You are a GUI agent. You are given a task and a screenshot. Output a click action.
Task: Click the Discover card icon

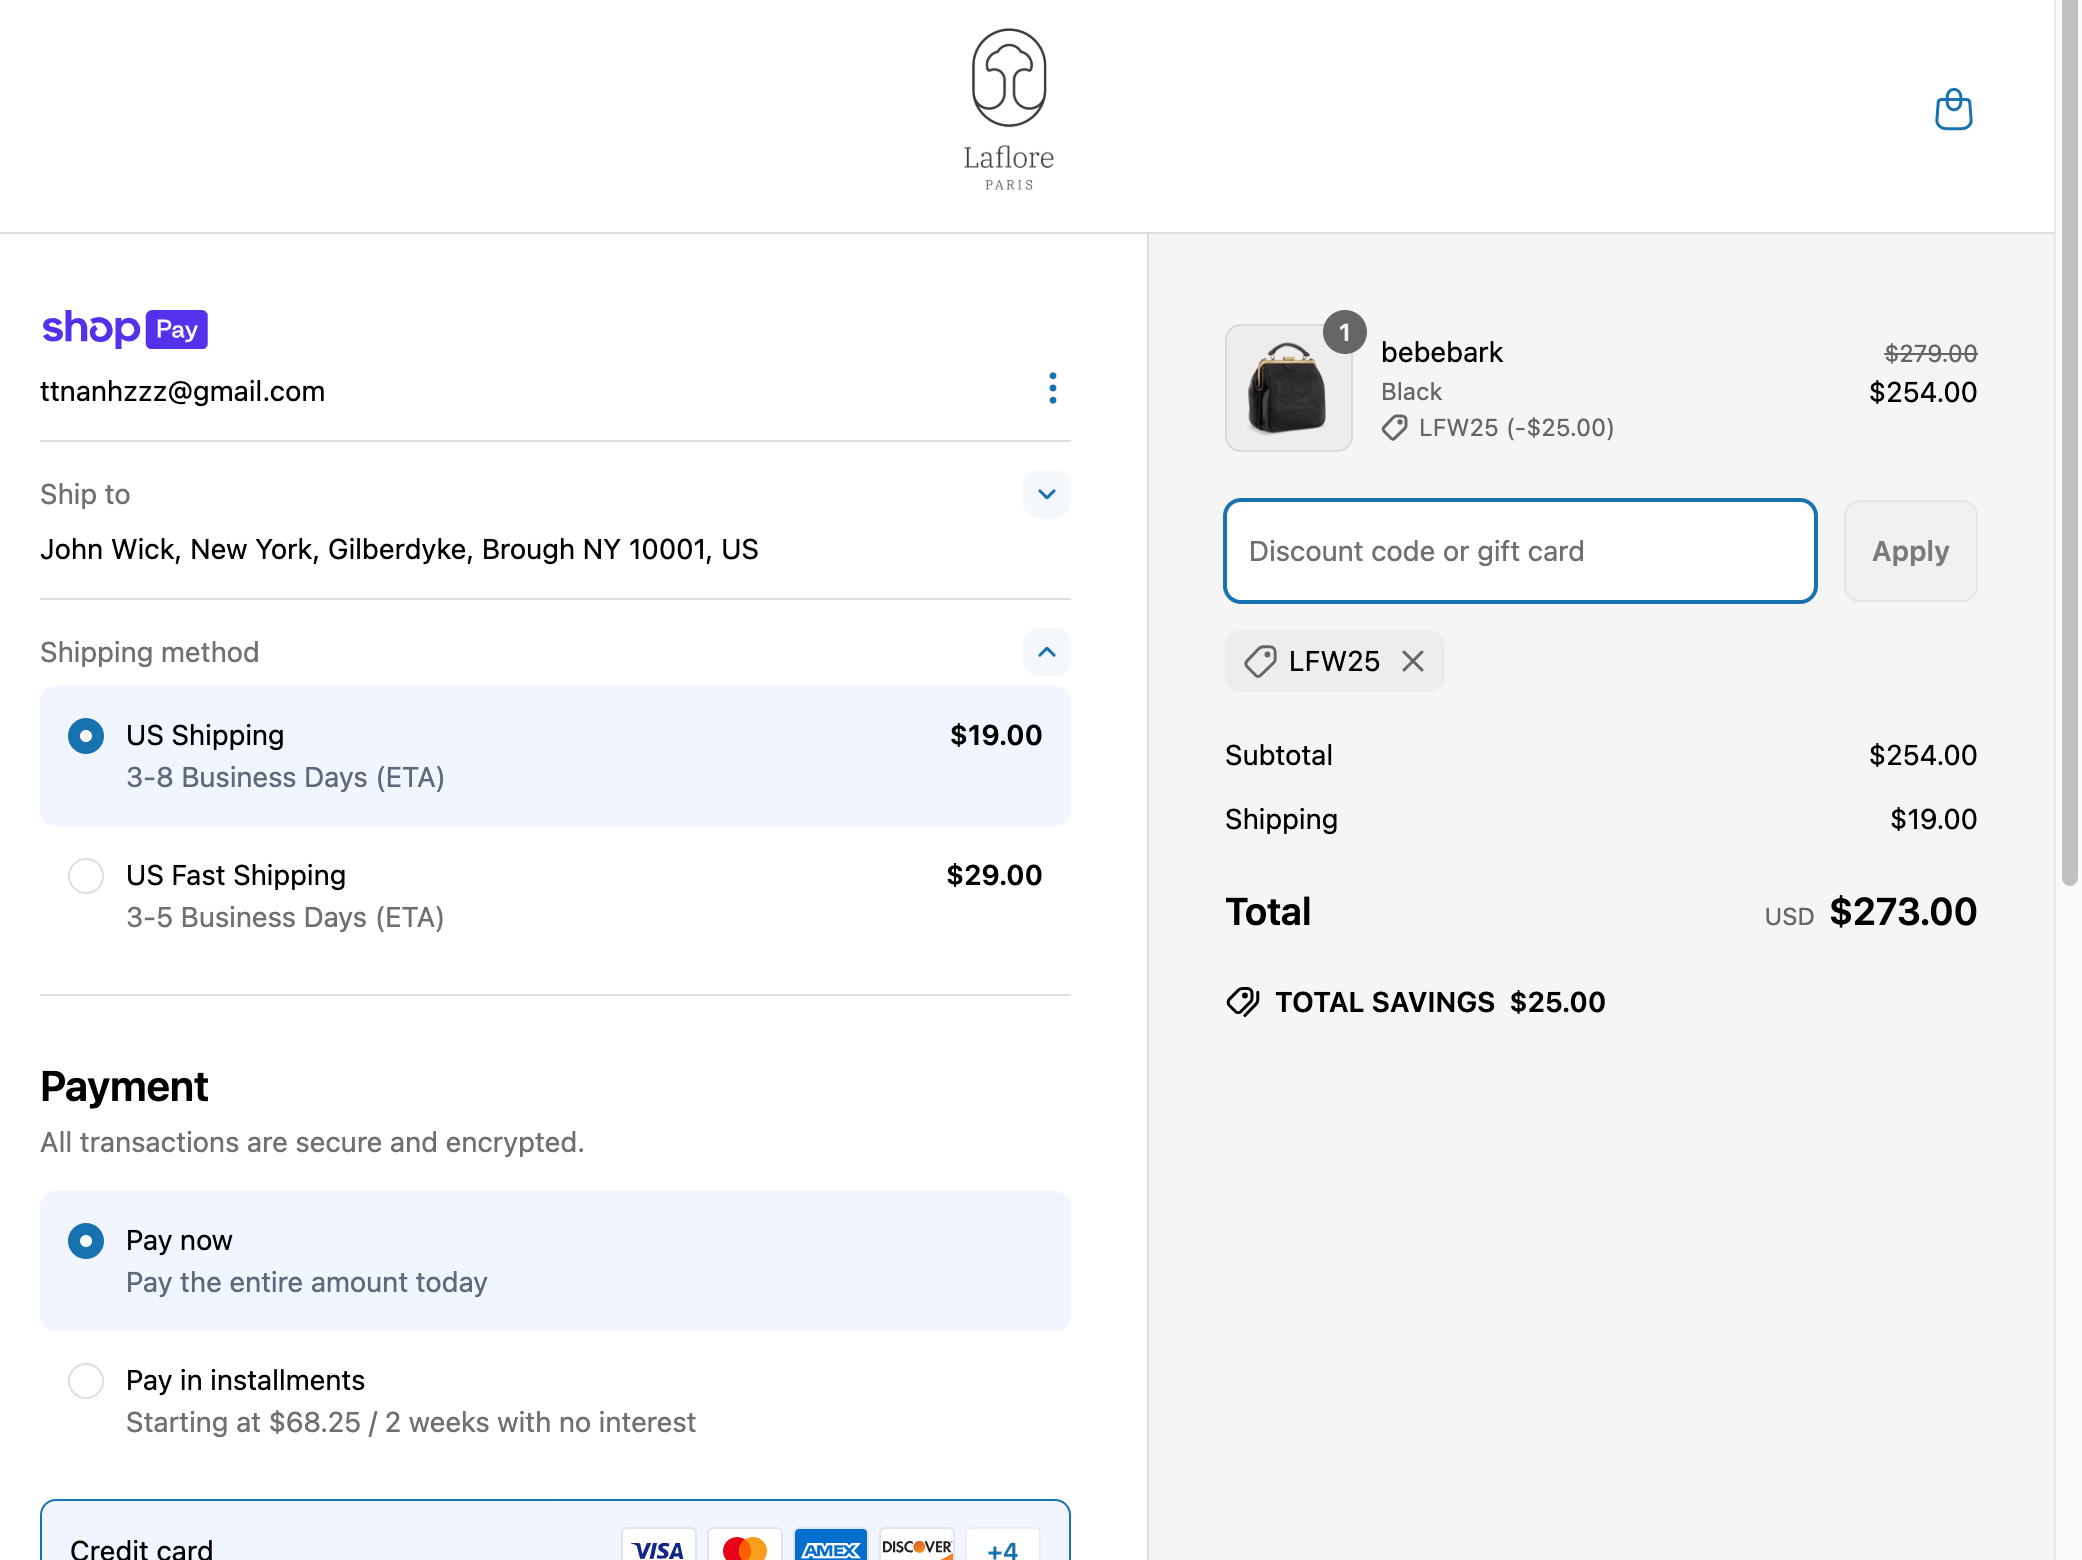coord(916,1547)
